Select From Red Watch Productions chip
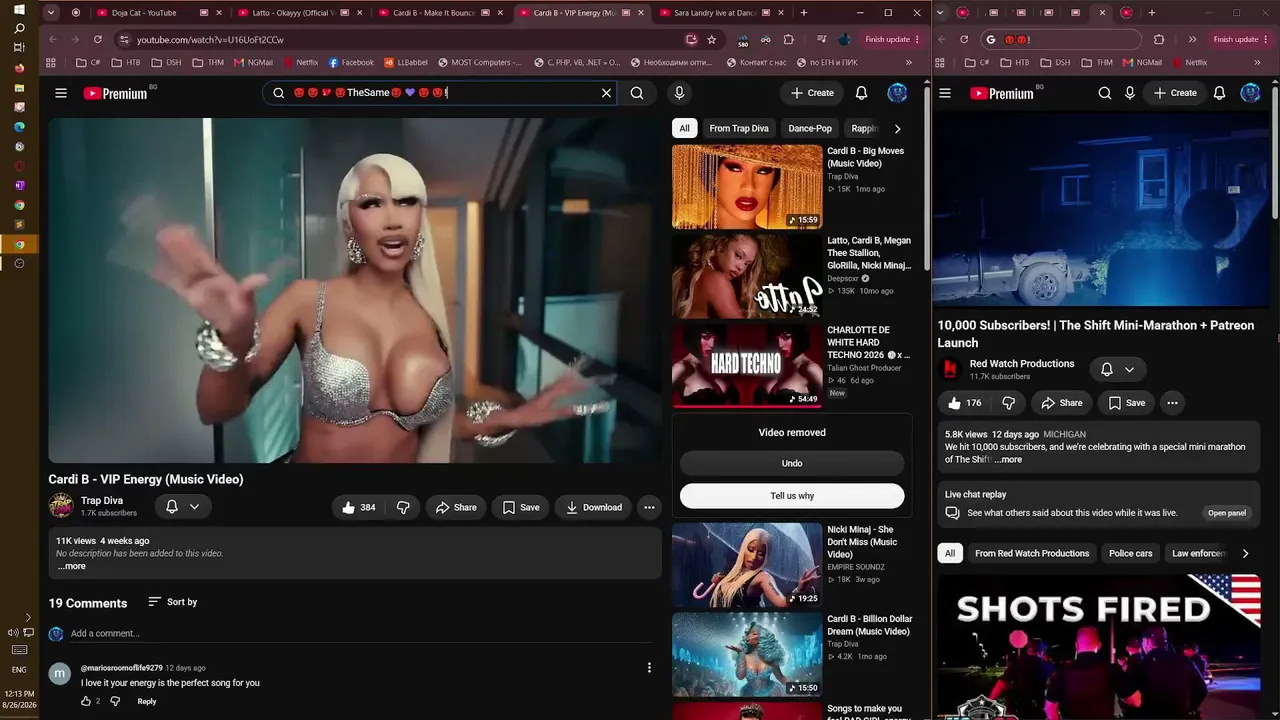This screenshot has height=720, width=1280. (x=1032, y=553)
